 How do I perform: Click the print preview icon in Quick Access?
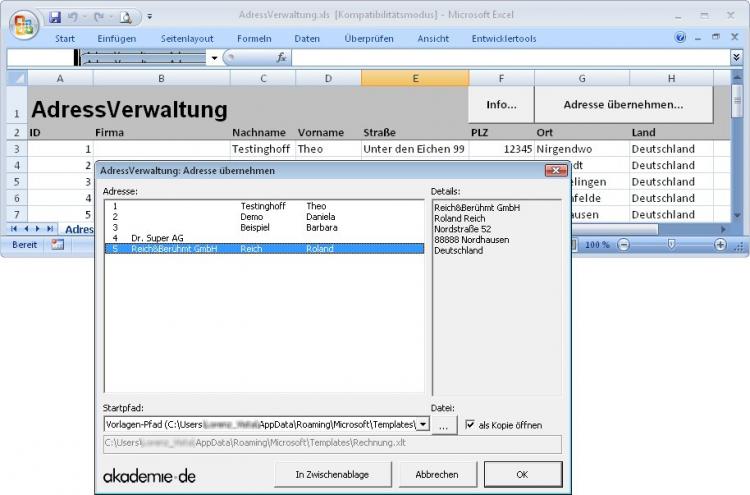point(126,17)
